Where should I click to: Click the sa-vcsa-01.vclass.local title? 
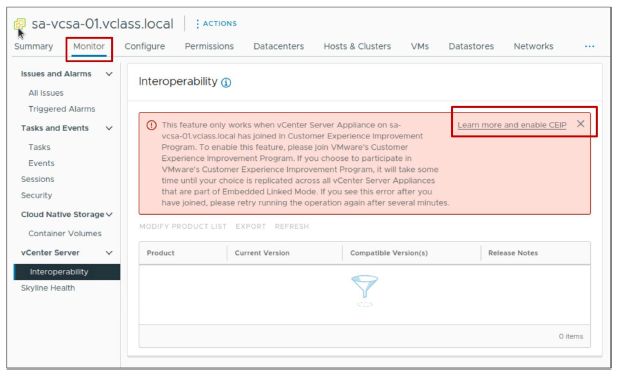coord(102,24)
